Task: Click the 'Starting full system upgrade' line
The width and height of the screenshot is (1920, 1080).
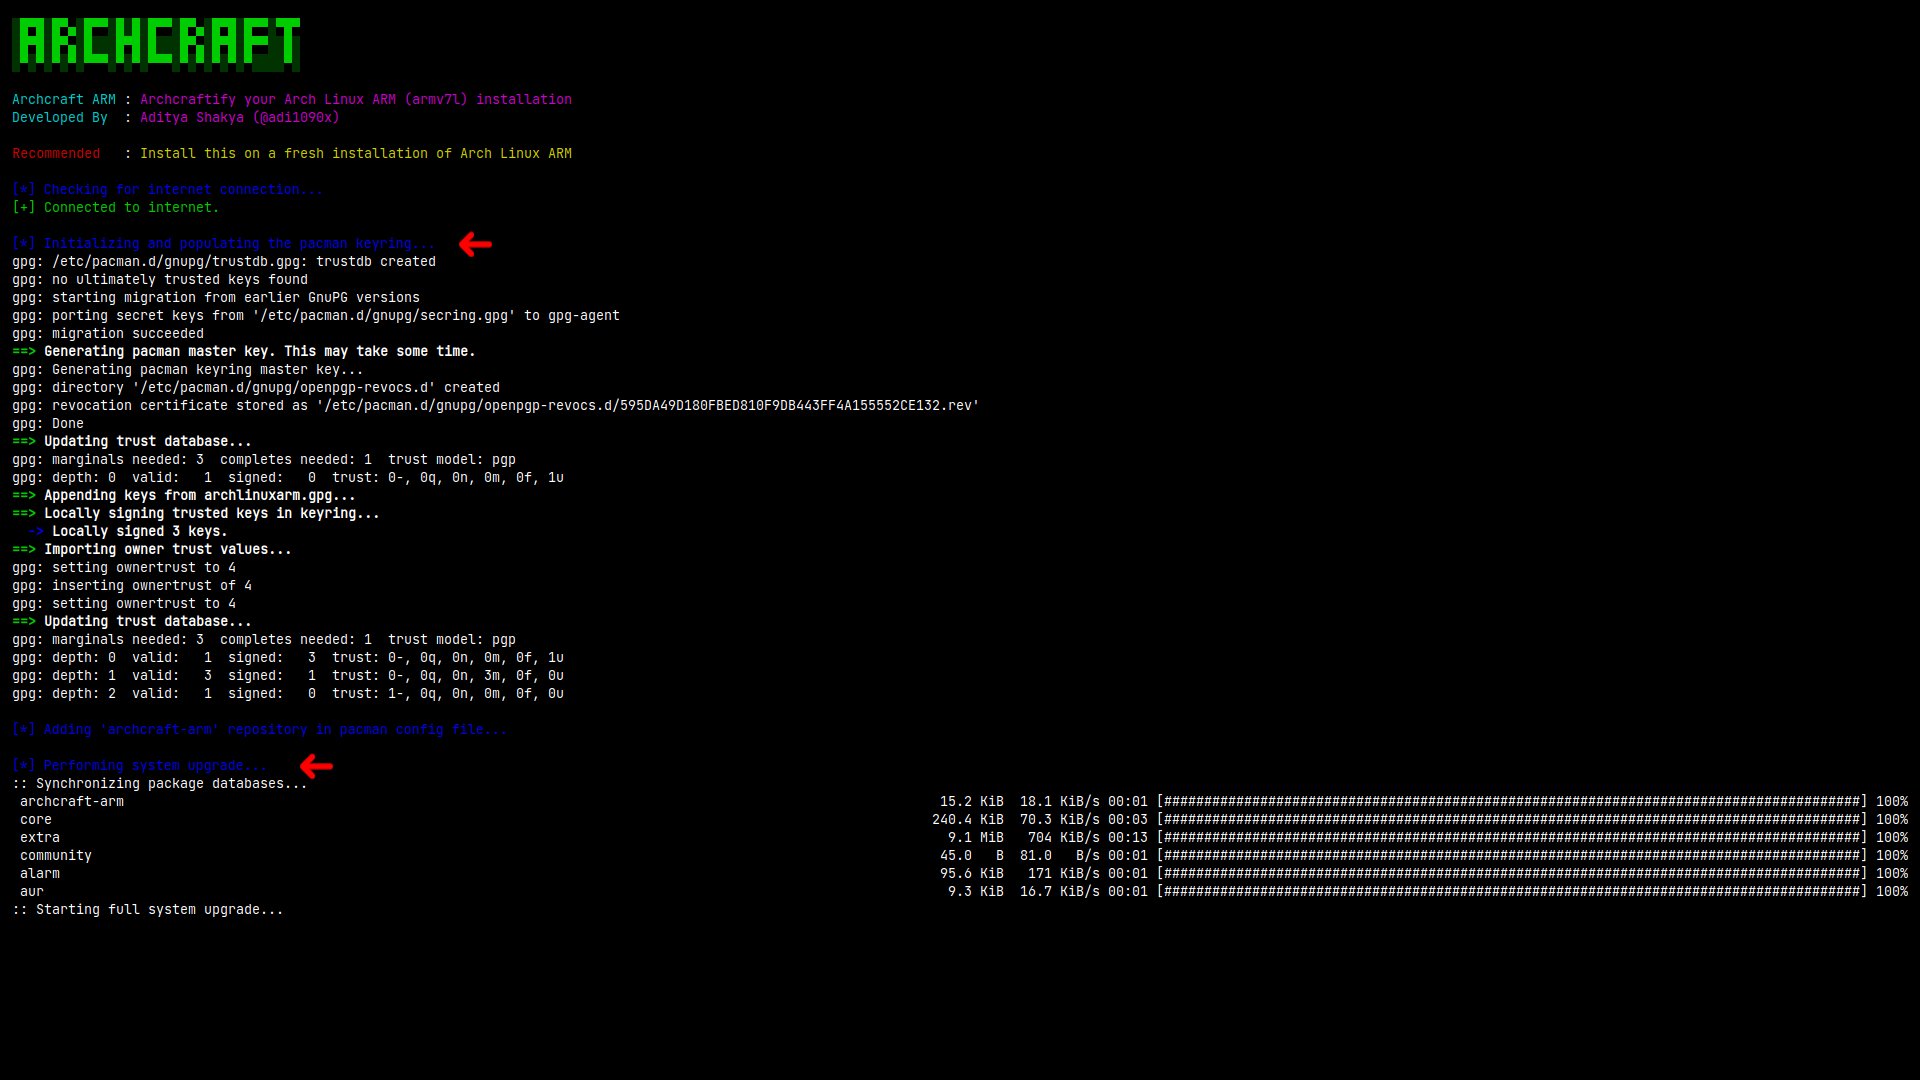Action: [x=150, y=910]
